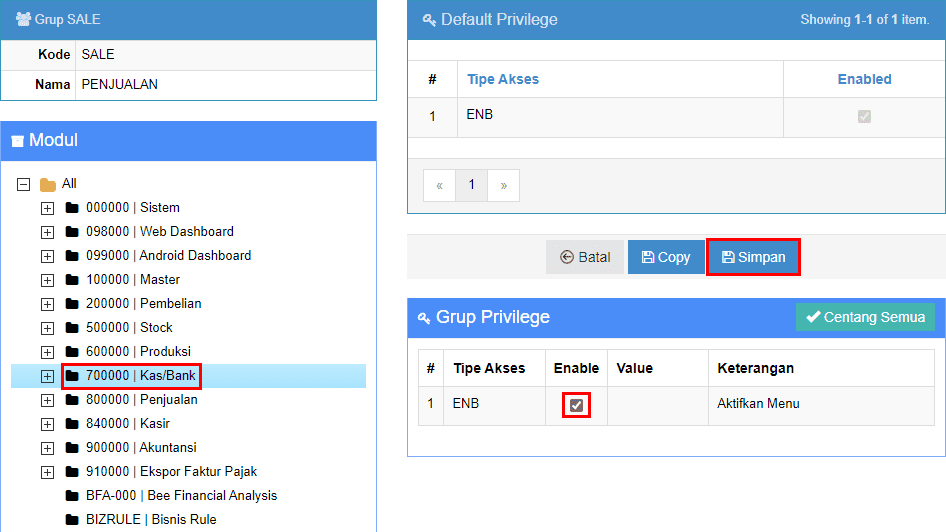
Task: Click the folder icon beside 000000 | Sistem
Action: point(71,208)
